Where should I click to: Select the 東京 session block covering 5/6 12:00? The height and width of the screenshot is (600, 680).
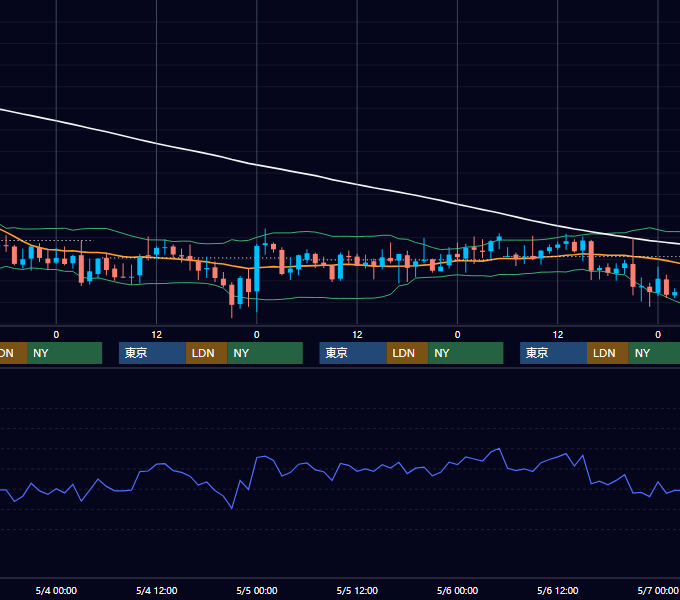pyautogui.click(x=553, y=353)
